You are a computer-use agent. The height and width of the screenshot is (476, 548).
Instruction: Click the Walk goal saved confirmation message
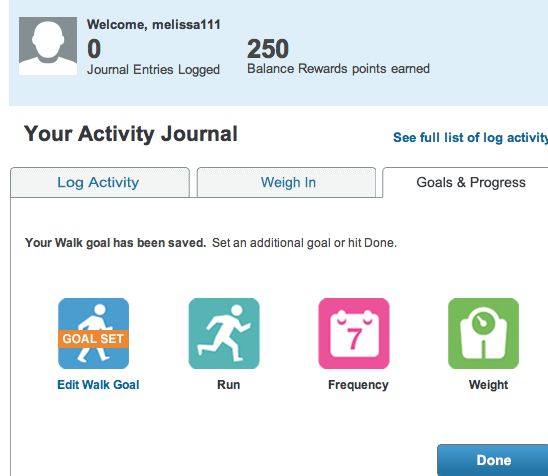pos(211,243)
